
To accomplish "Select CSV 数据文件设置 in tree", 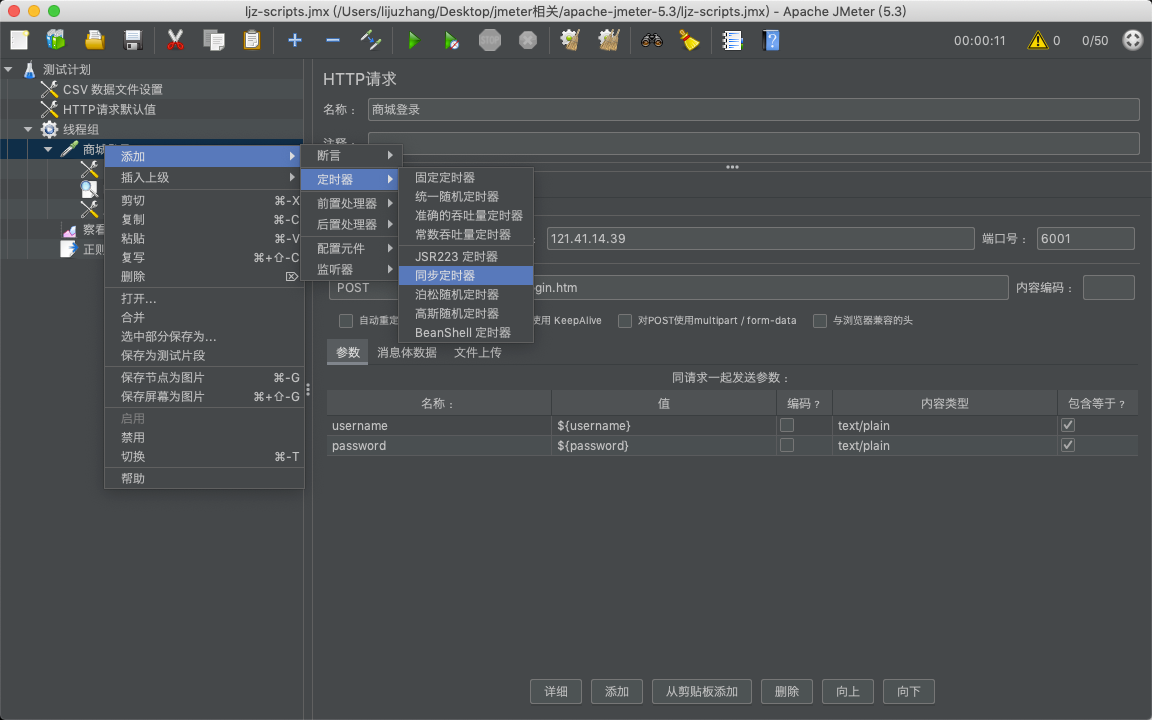I will coord(112,90).
